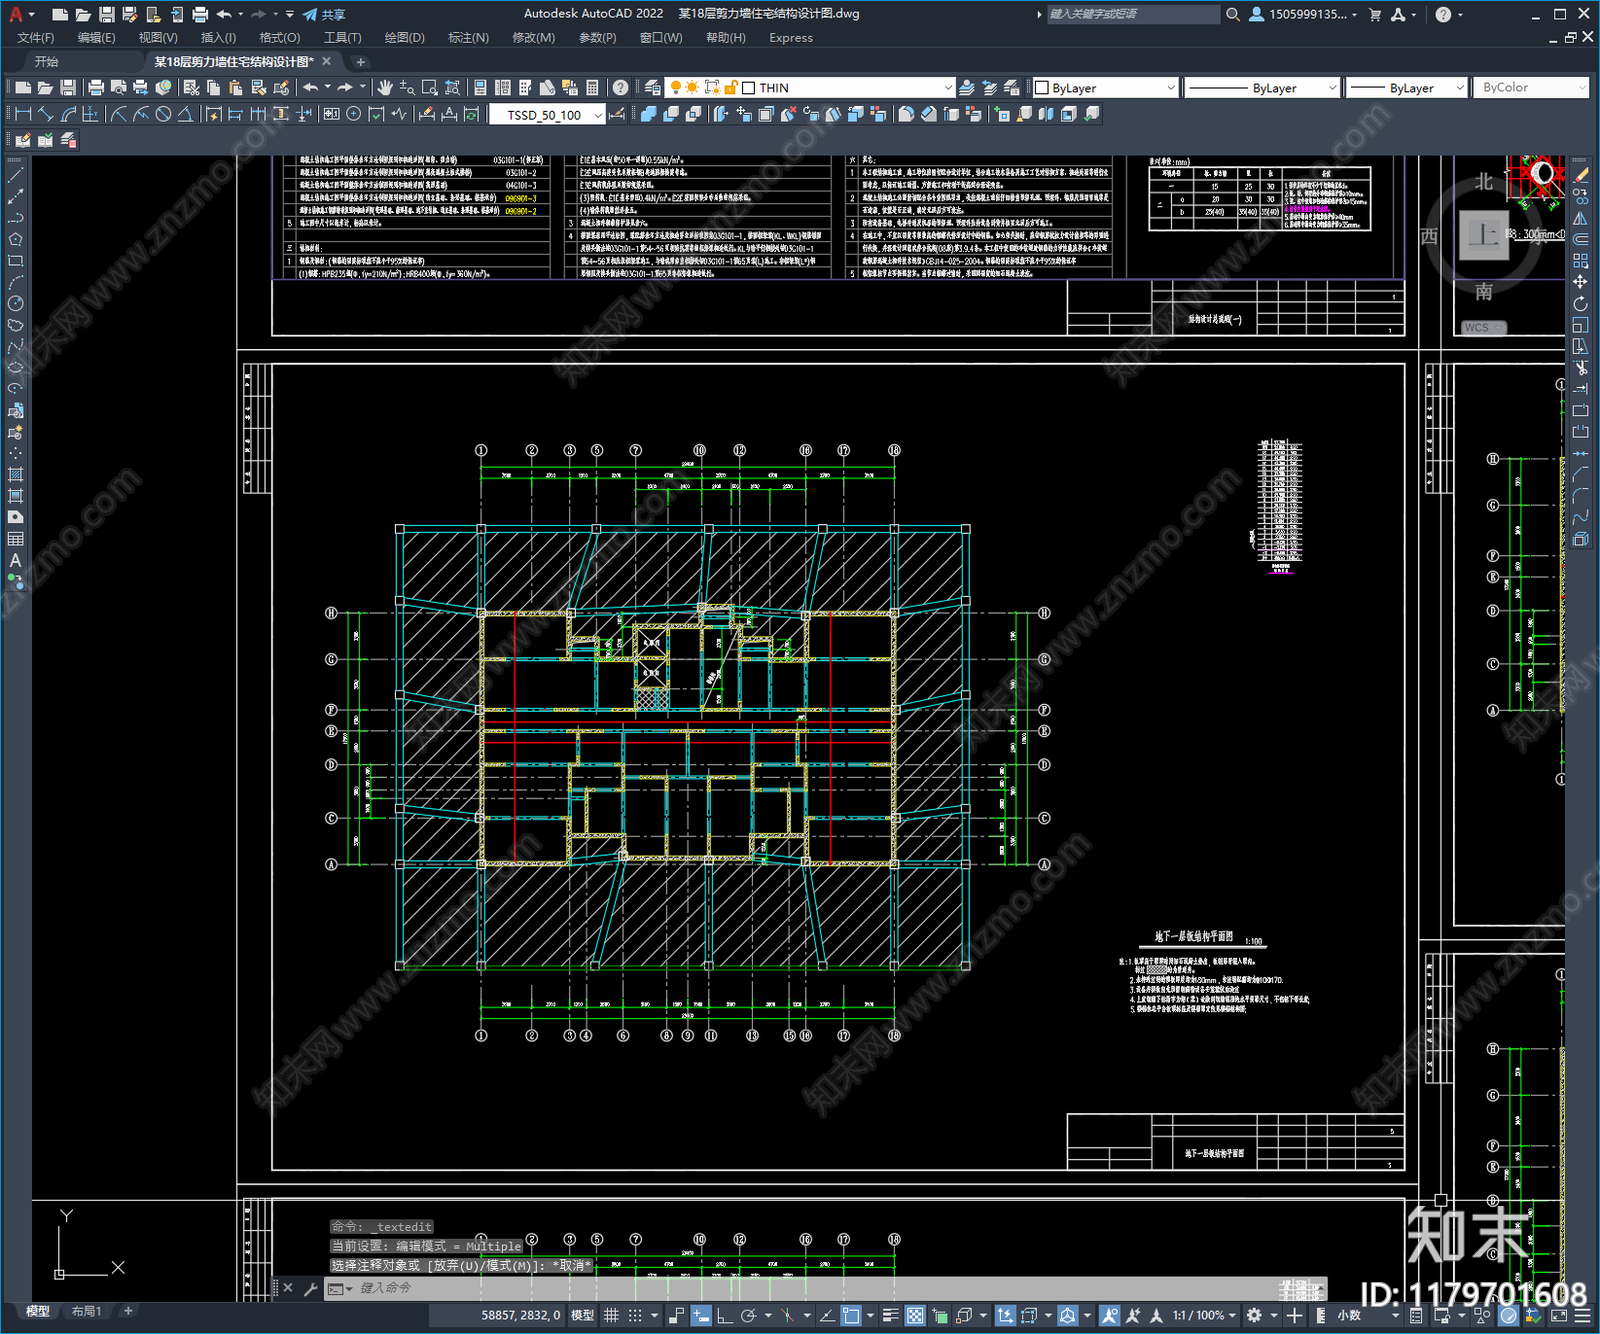Image resolution: width=1600 pixels, height=1334 pixels.
Task: Open the QuickCalc calculator icon
Action: pos(592,88)
